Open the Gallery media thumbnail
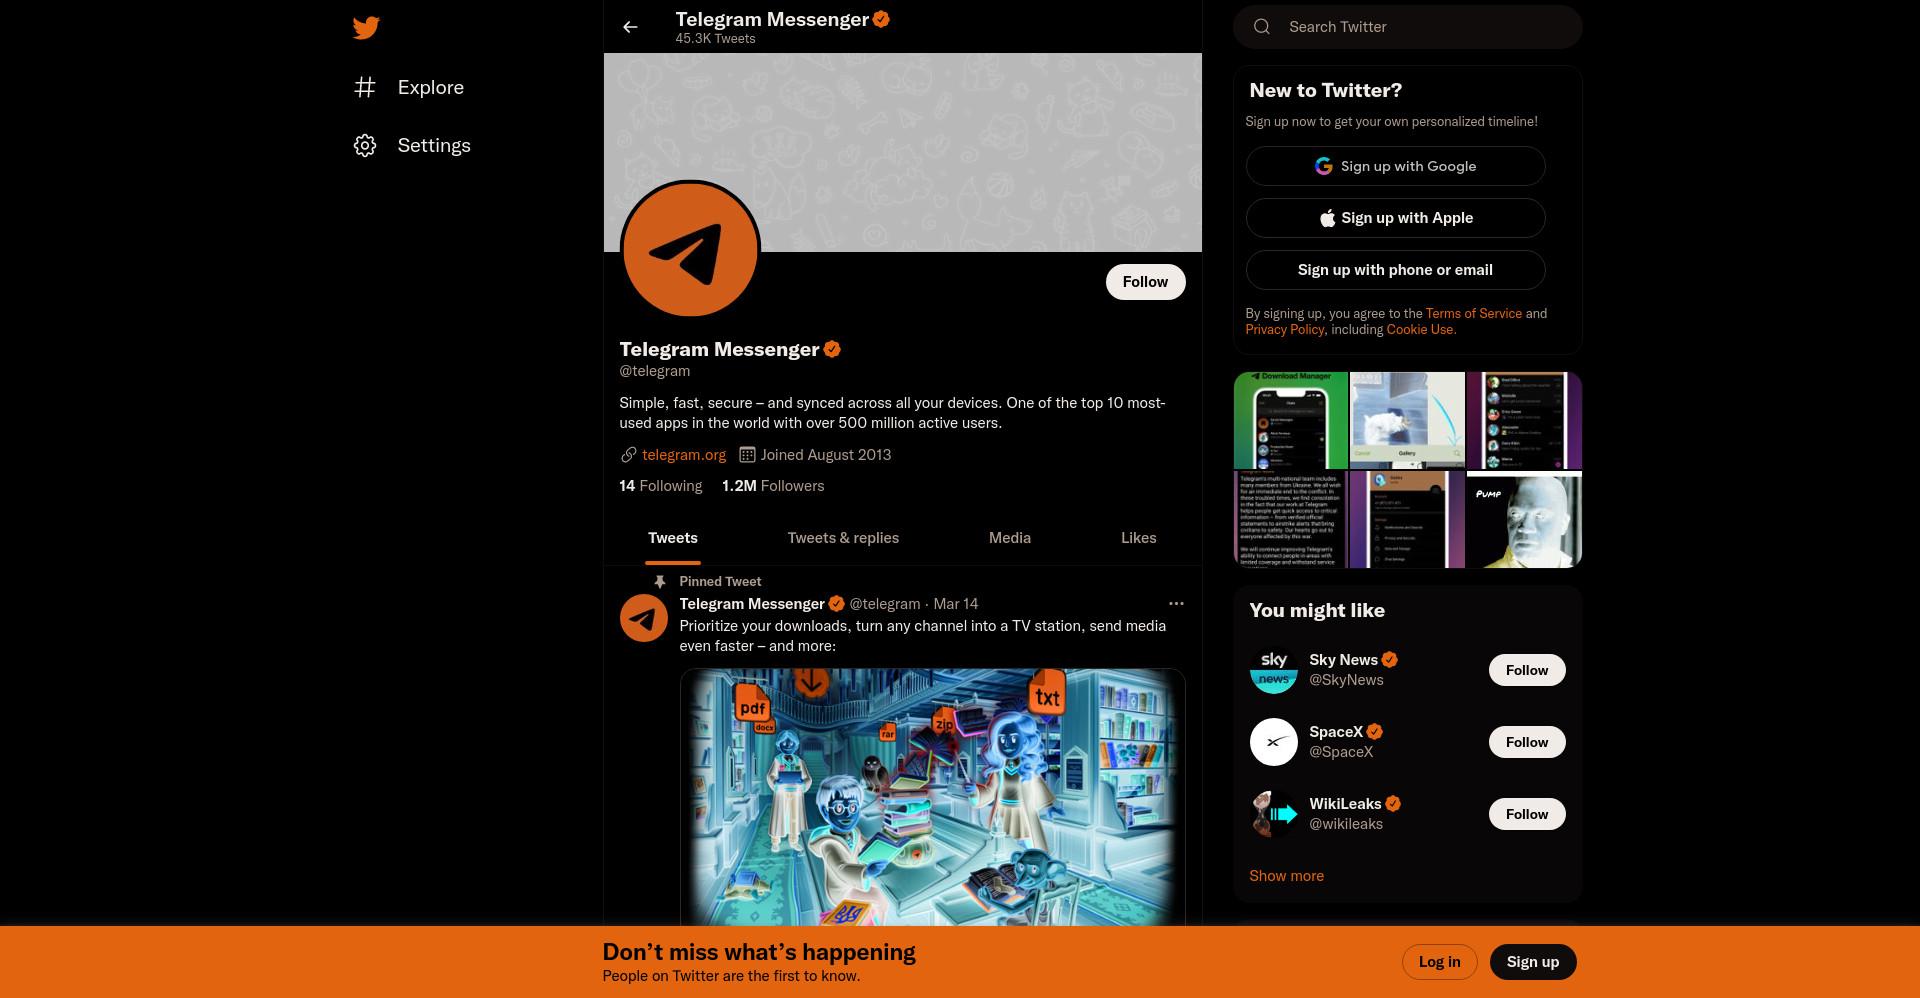Image resolution: width=1920 pixels, height=998 pixels. click(x=1407, y=420)
